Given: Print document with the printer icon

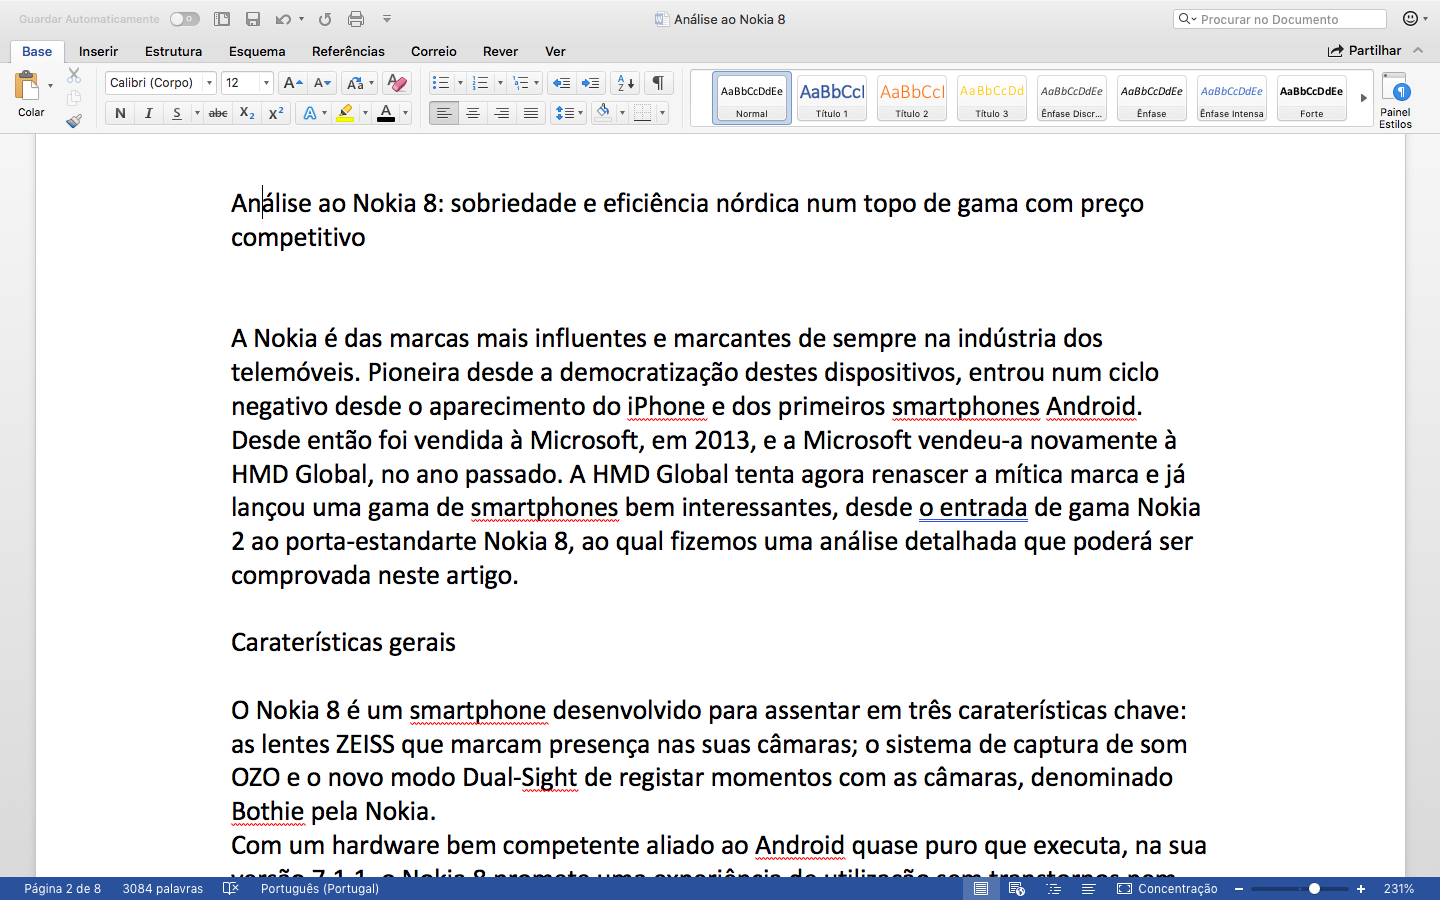Looking at the screenshot, I should pyautogui.click(x=356, y=19).
